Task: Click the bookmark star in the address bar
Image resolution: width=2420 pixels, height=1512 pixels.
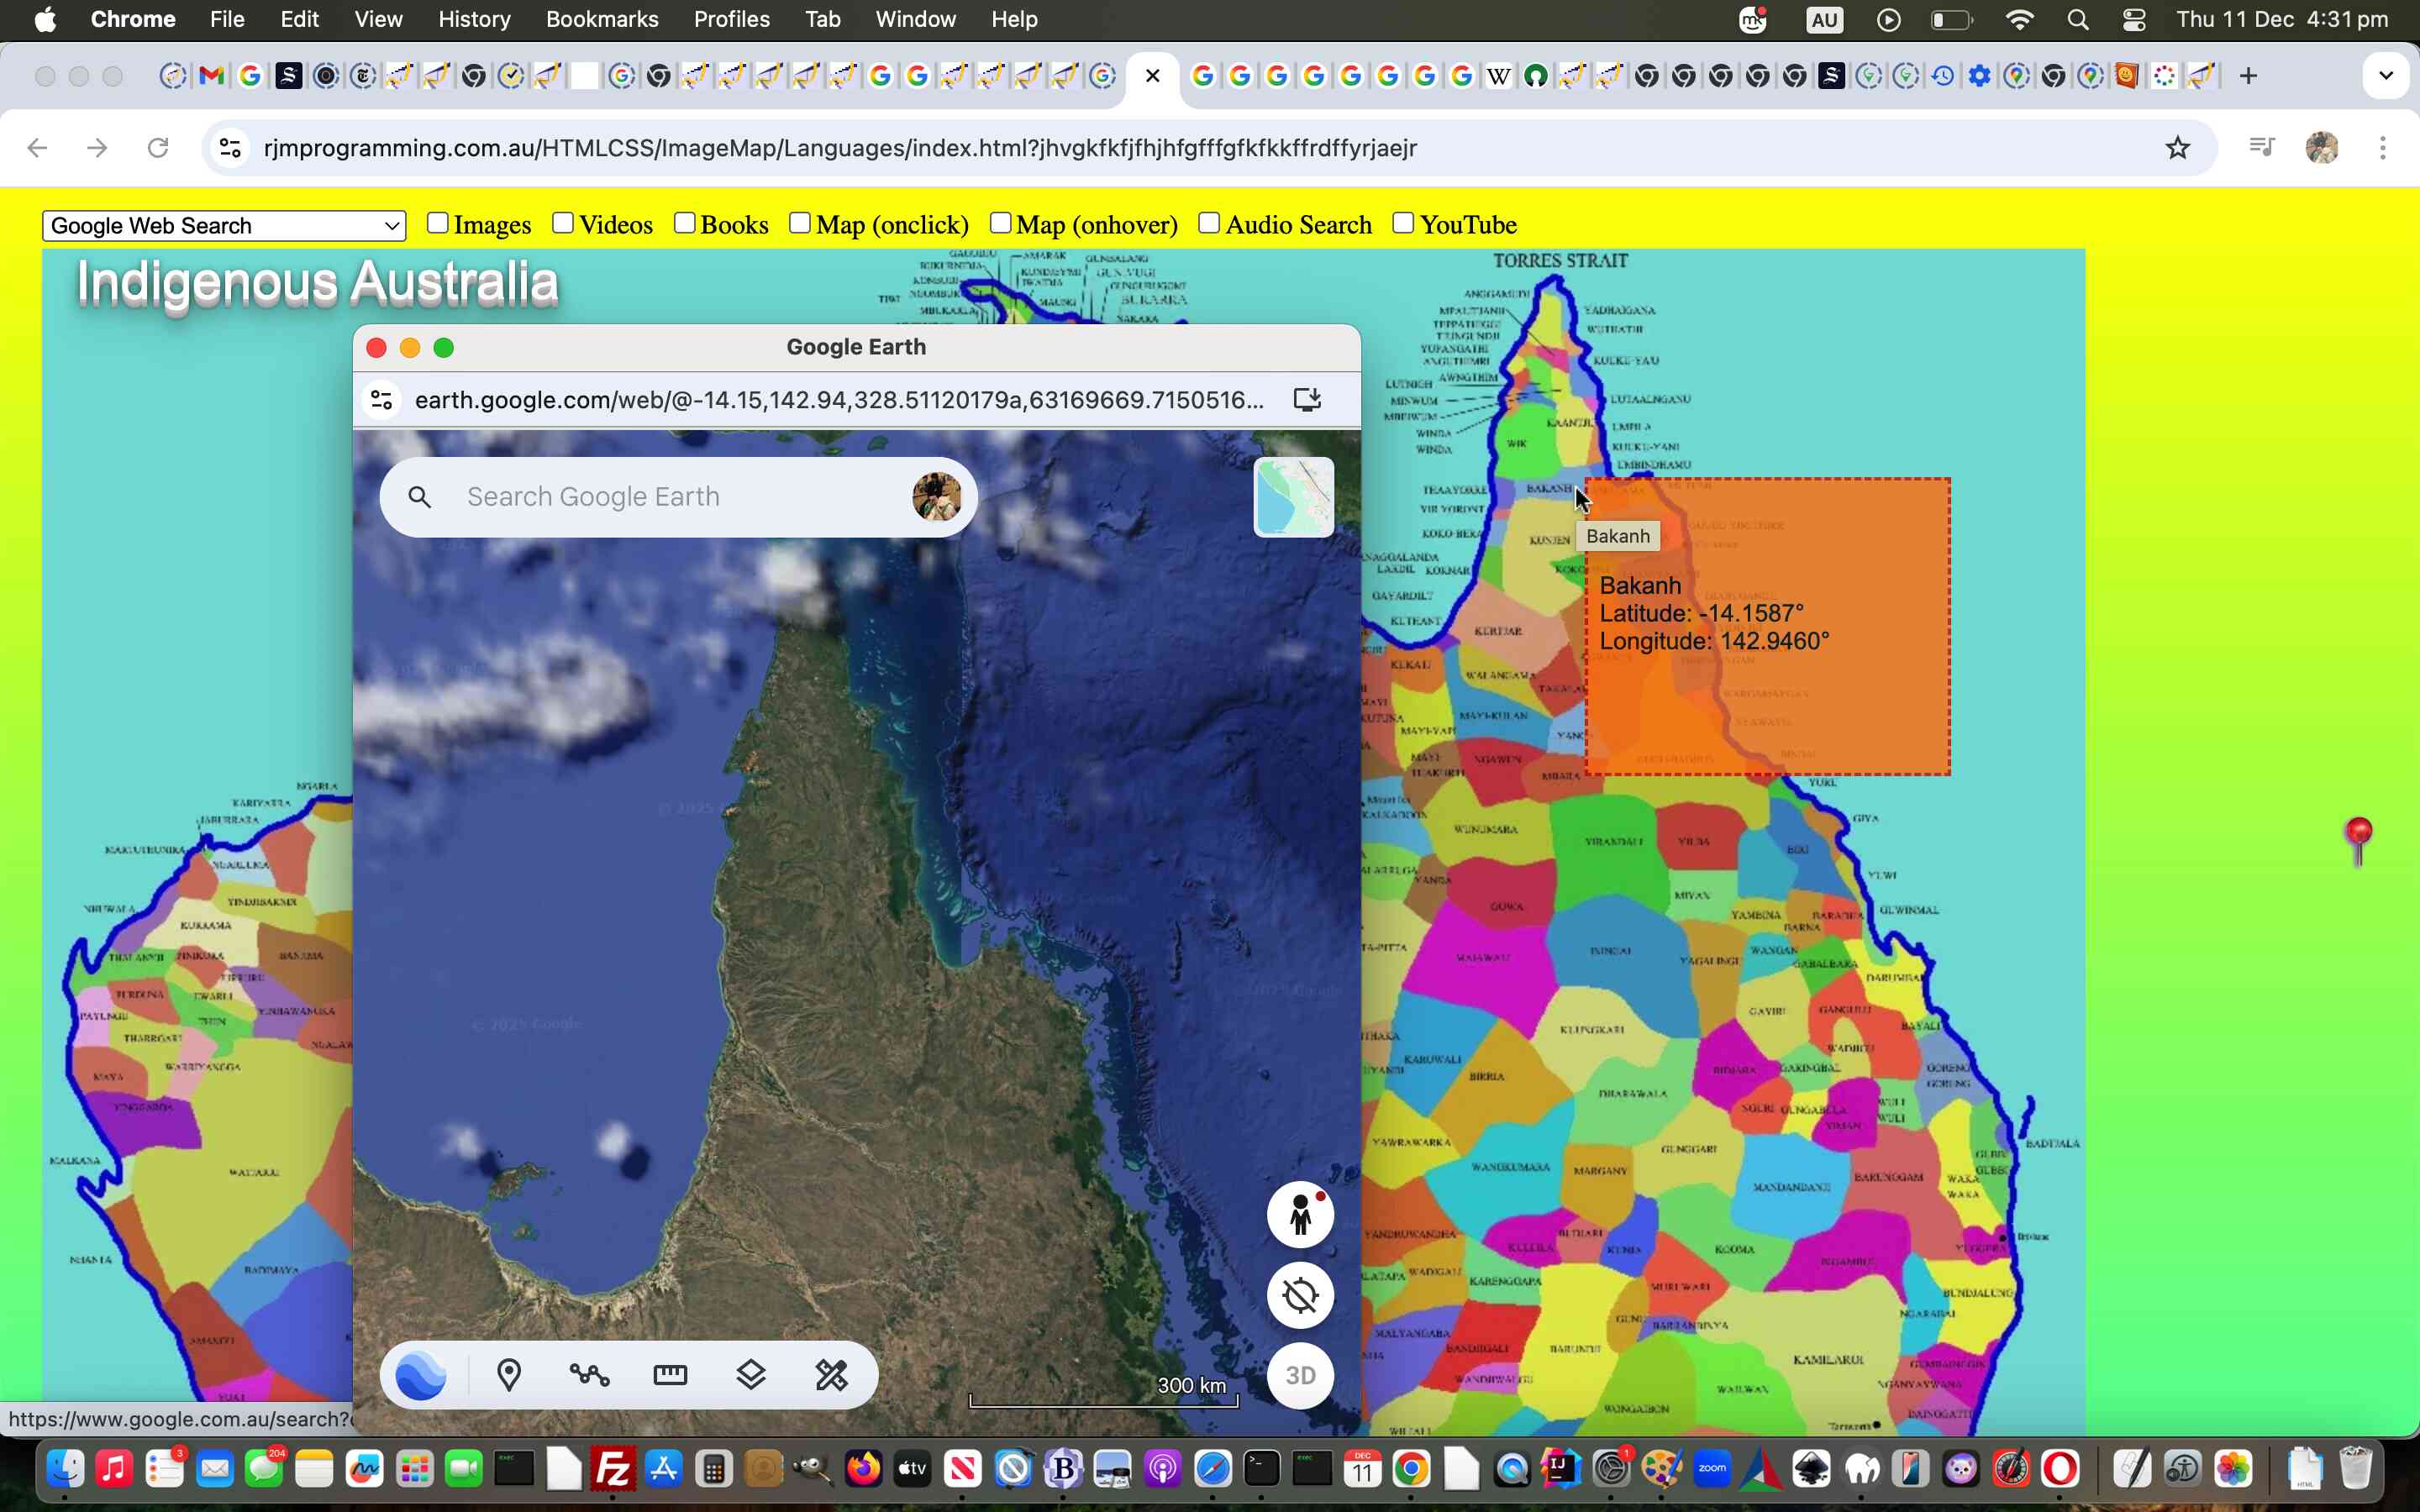Action: pos(2178,148)
